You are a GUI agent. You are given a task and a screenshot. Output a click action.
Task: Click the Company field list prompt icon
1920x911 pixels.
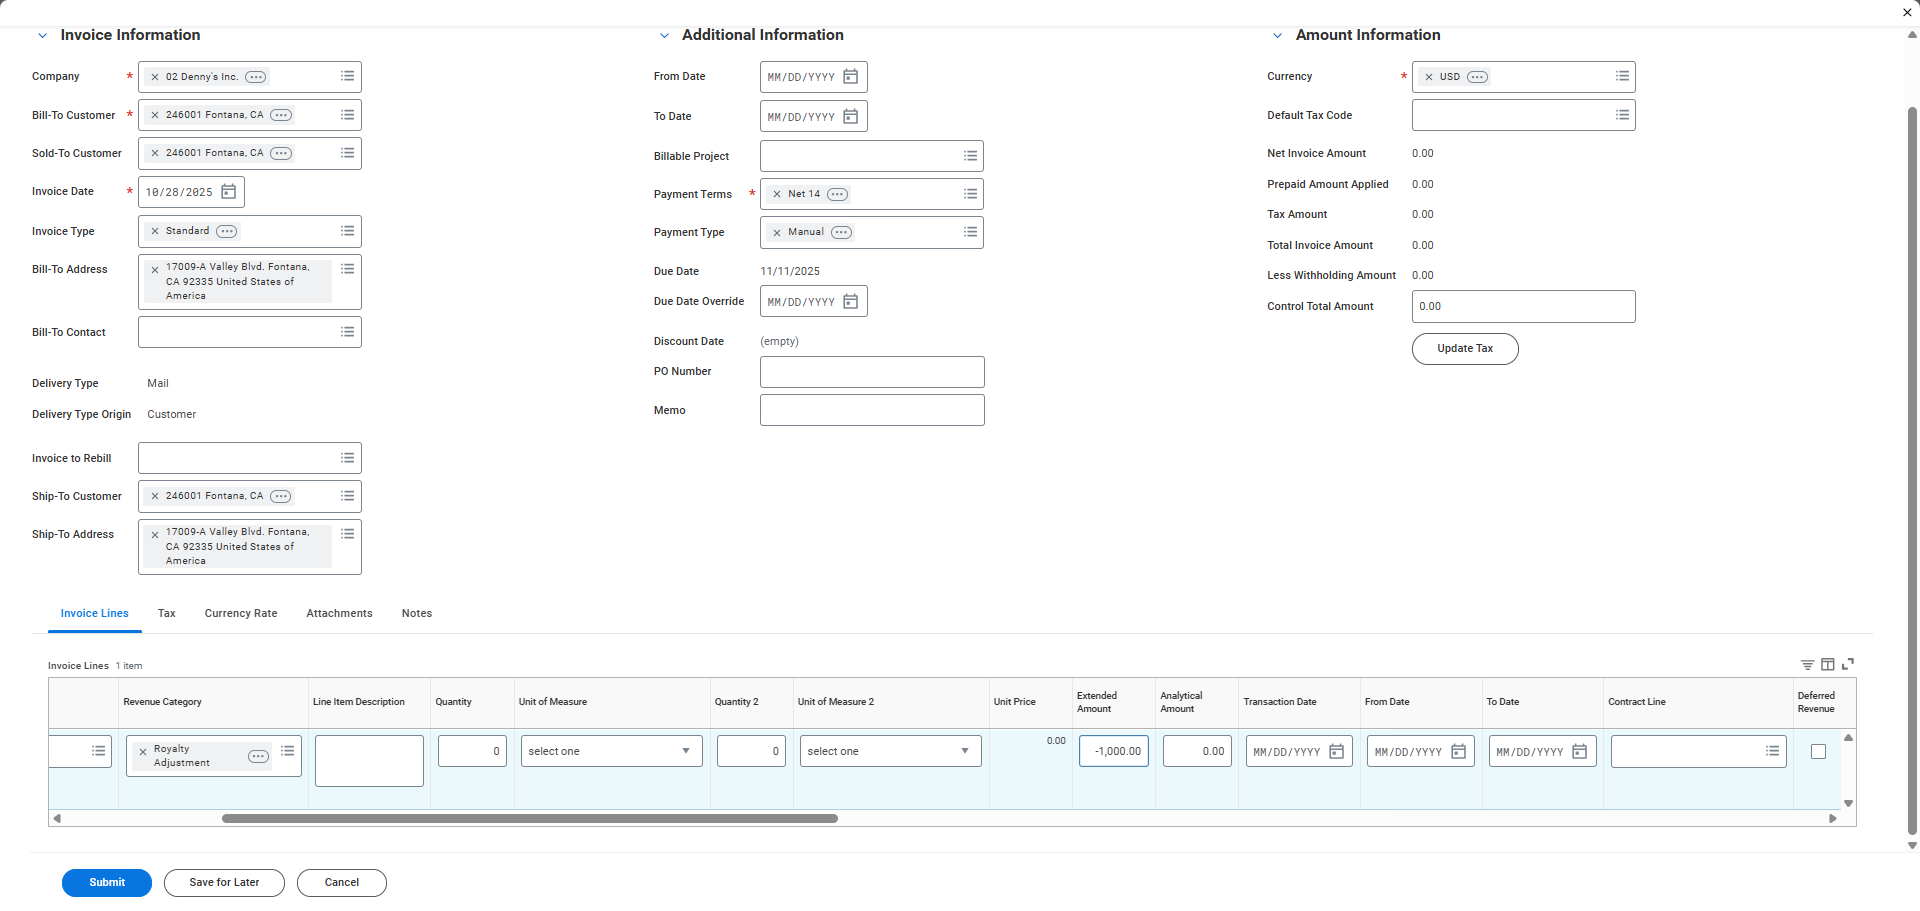347,77
